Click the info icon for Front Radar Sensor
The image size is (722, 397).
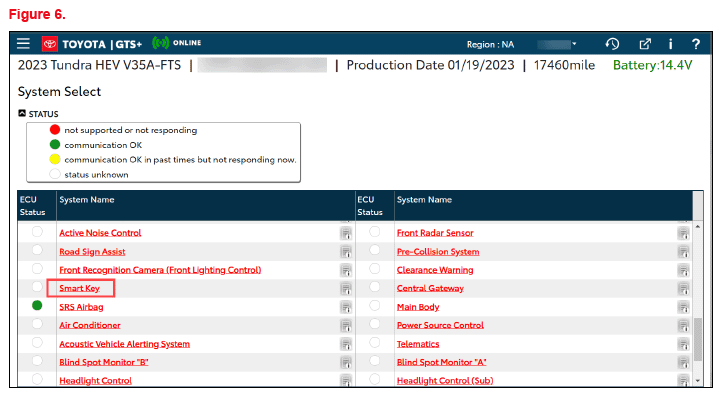[x=683, y=233]
